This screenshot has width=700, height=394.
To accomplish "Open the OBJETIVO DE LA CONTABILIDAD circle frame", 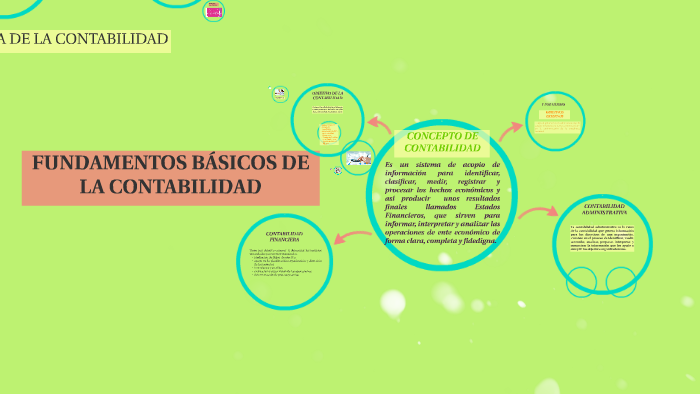I will tap(327, 120).
